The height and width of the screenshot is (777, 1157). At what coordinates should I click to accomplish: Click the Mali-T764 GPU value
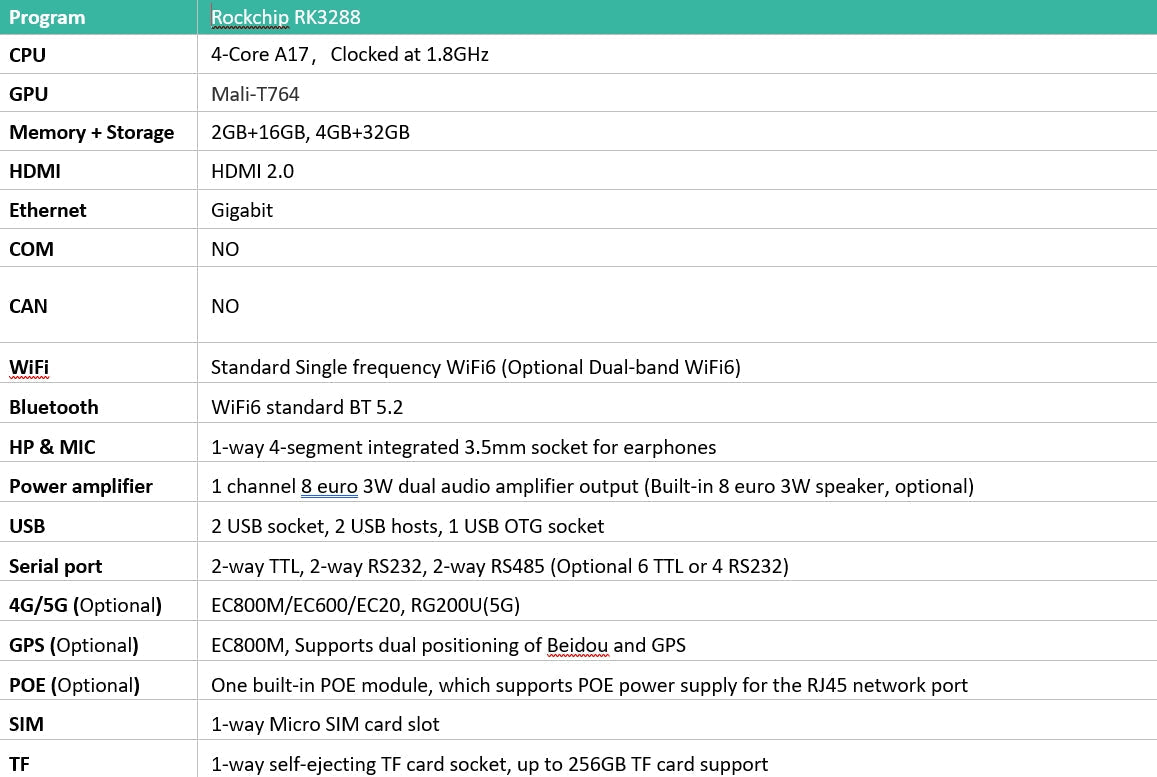[255, 94]
